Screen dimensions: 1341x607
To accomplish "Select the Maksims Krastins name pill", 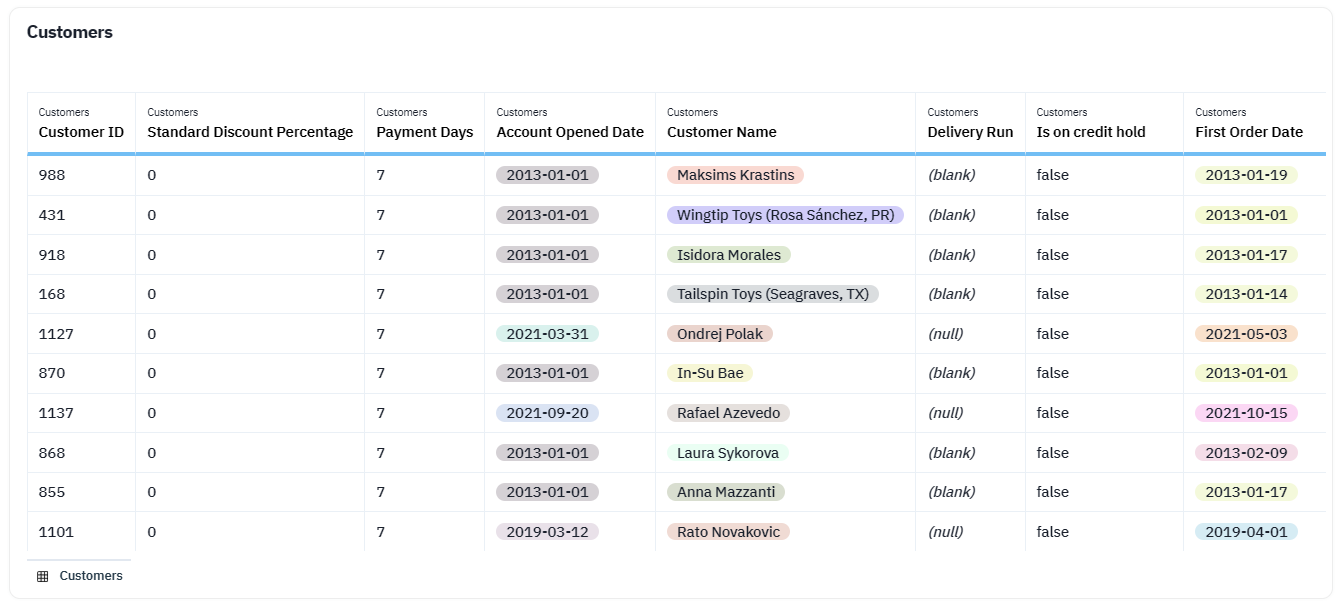I will 735,175.
